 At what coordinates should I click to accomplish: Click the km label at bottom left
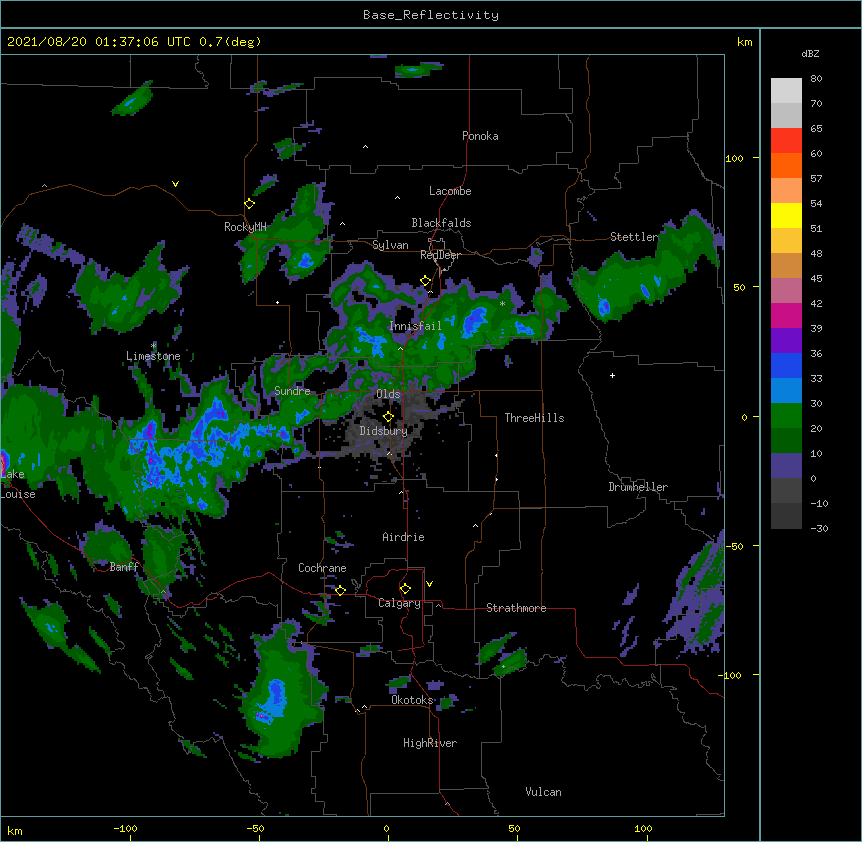(x=15, y=830)
